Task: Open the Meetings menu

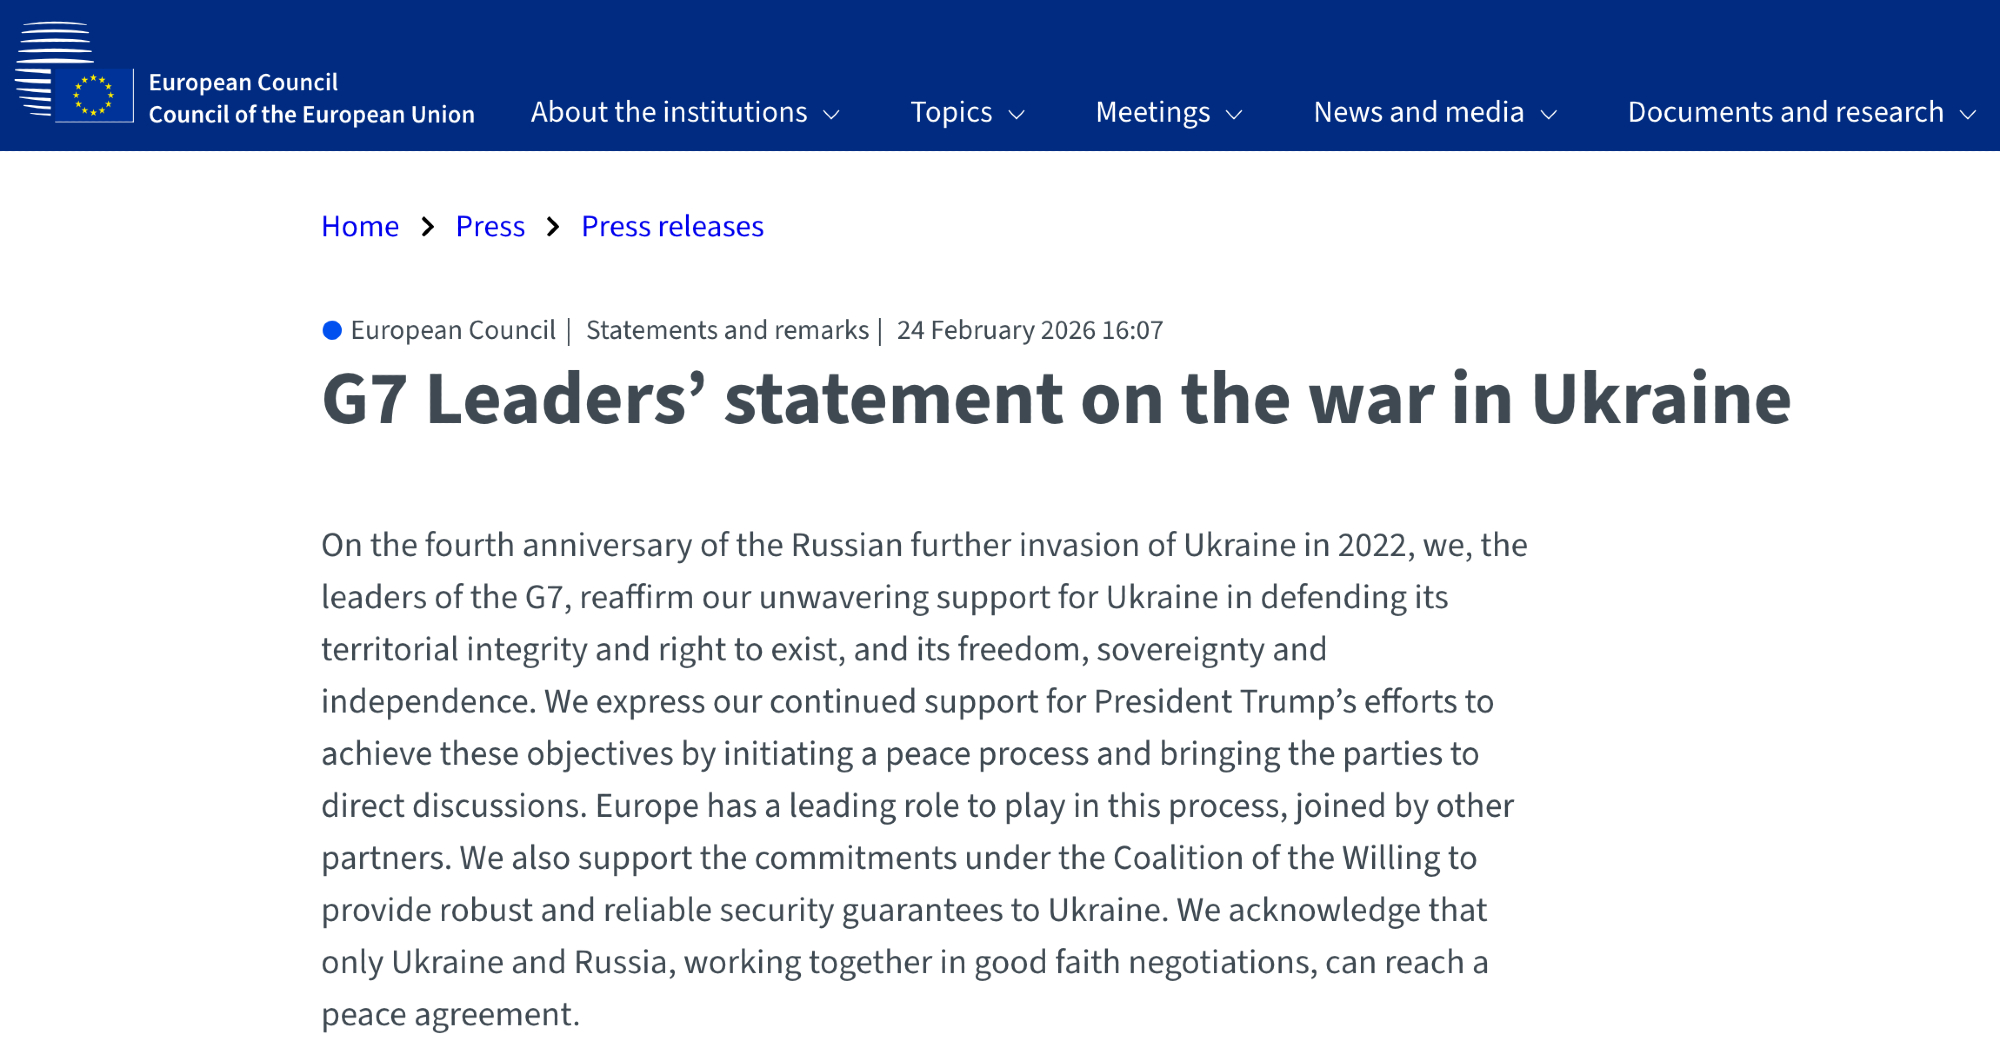Action: [x=1153, y=112]
